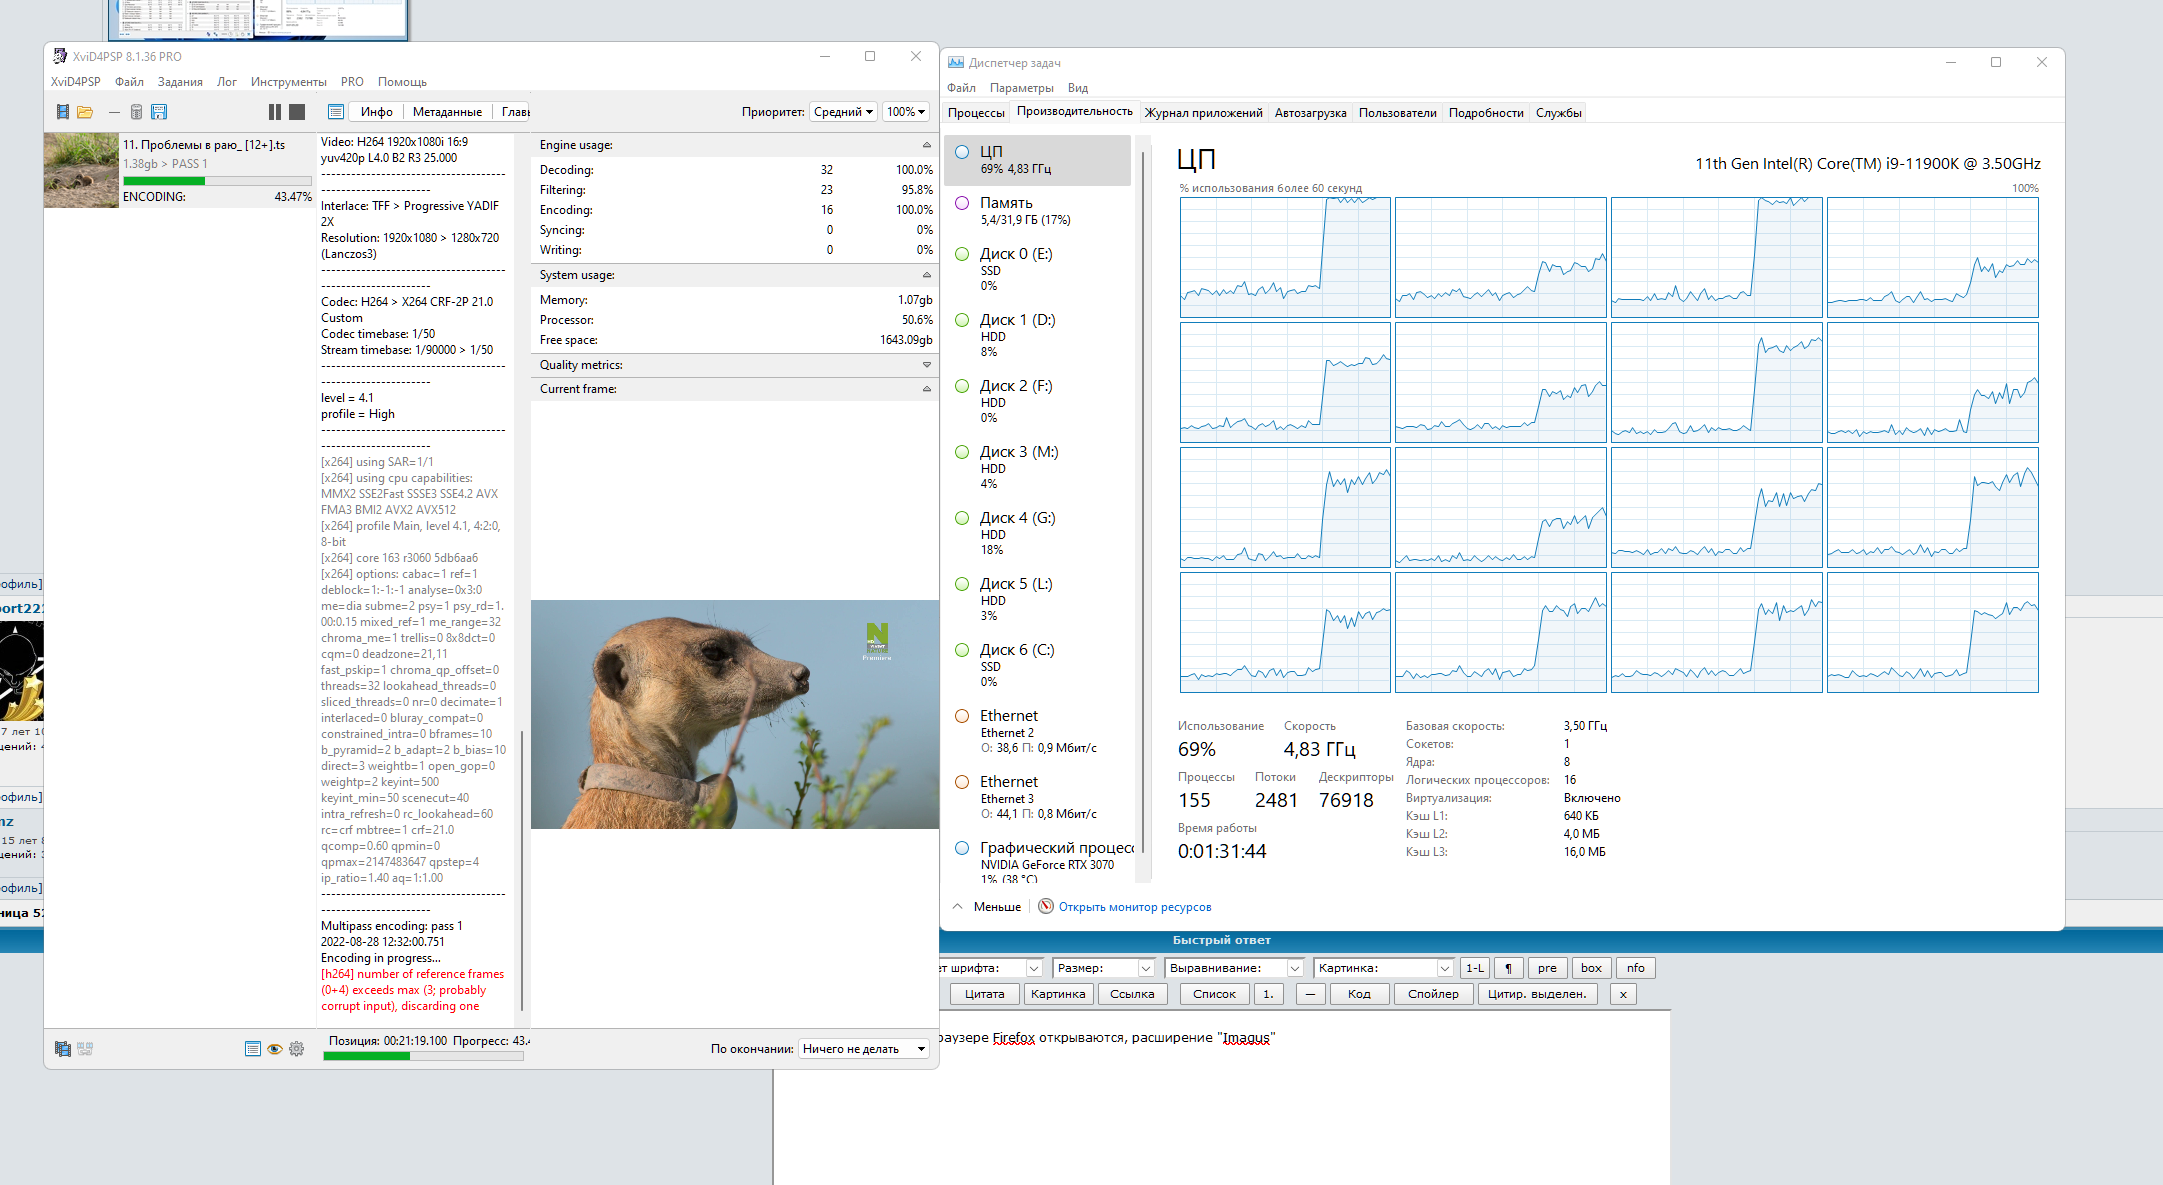
Task: Click the save floppy disk icon
Action: 159,112
